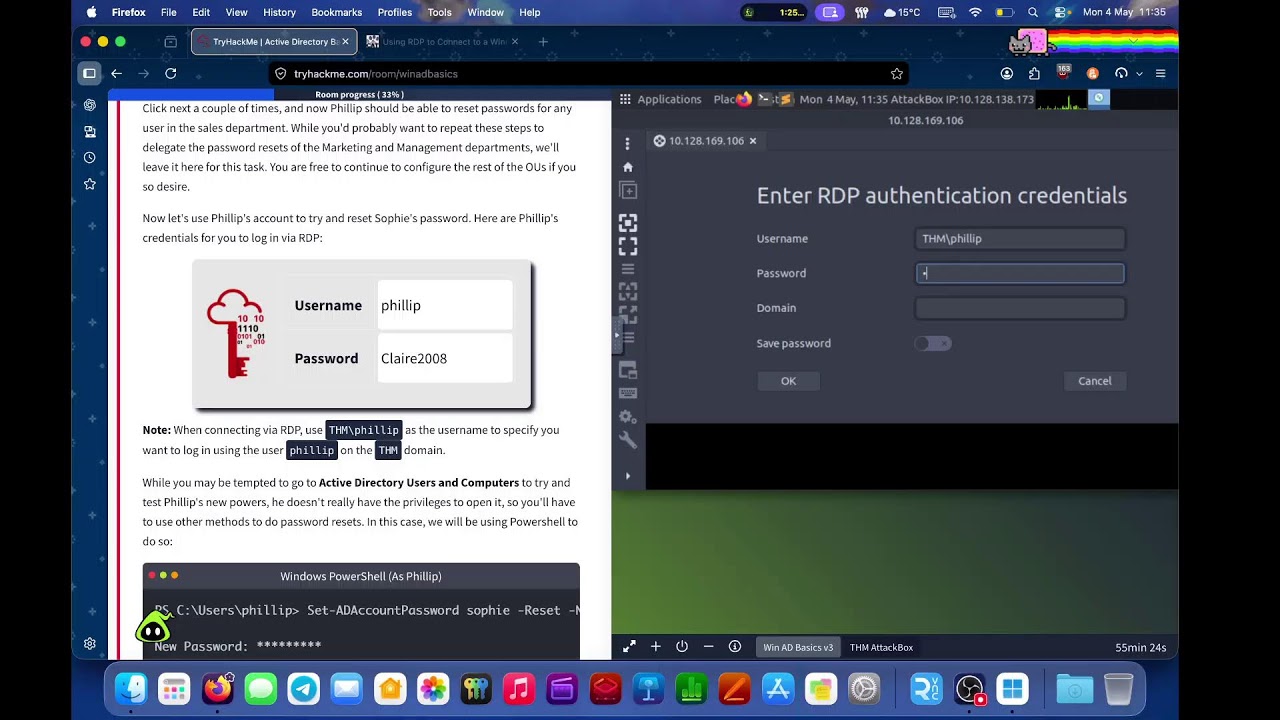Click the power icon for the machine

(682, 647)
